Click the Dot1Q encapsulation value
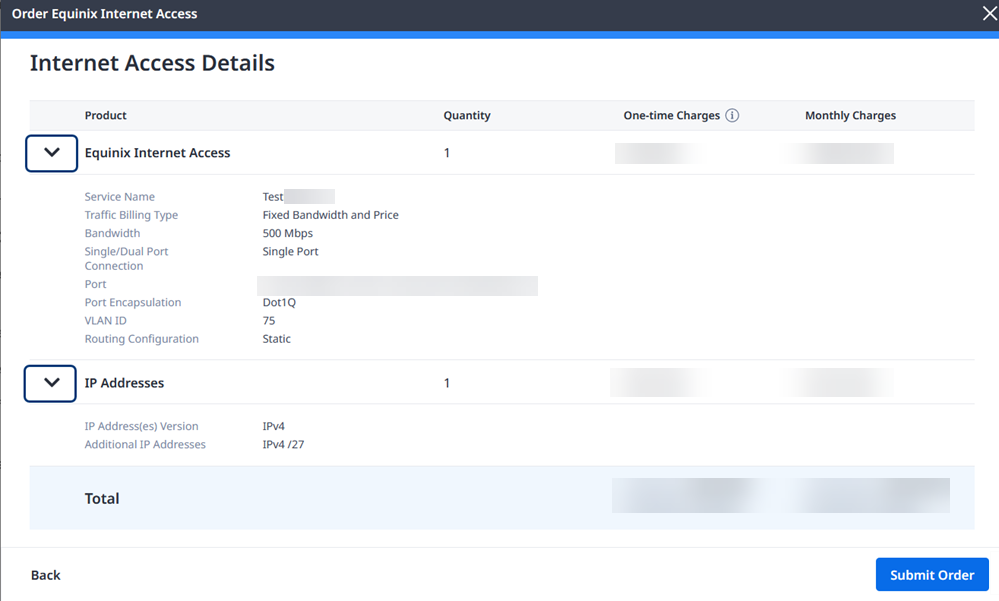999x601 pixels. (279, 302)
